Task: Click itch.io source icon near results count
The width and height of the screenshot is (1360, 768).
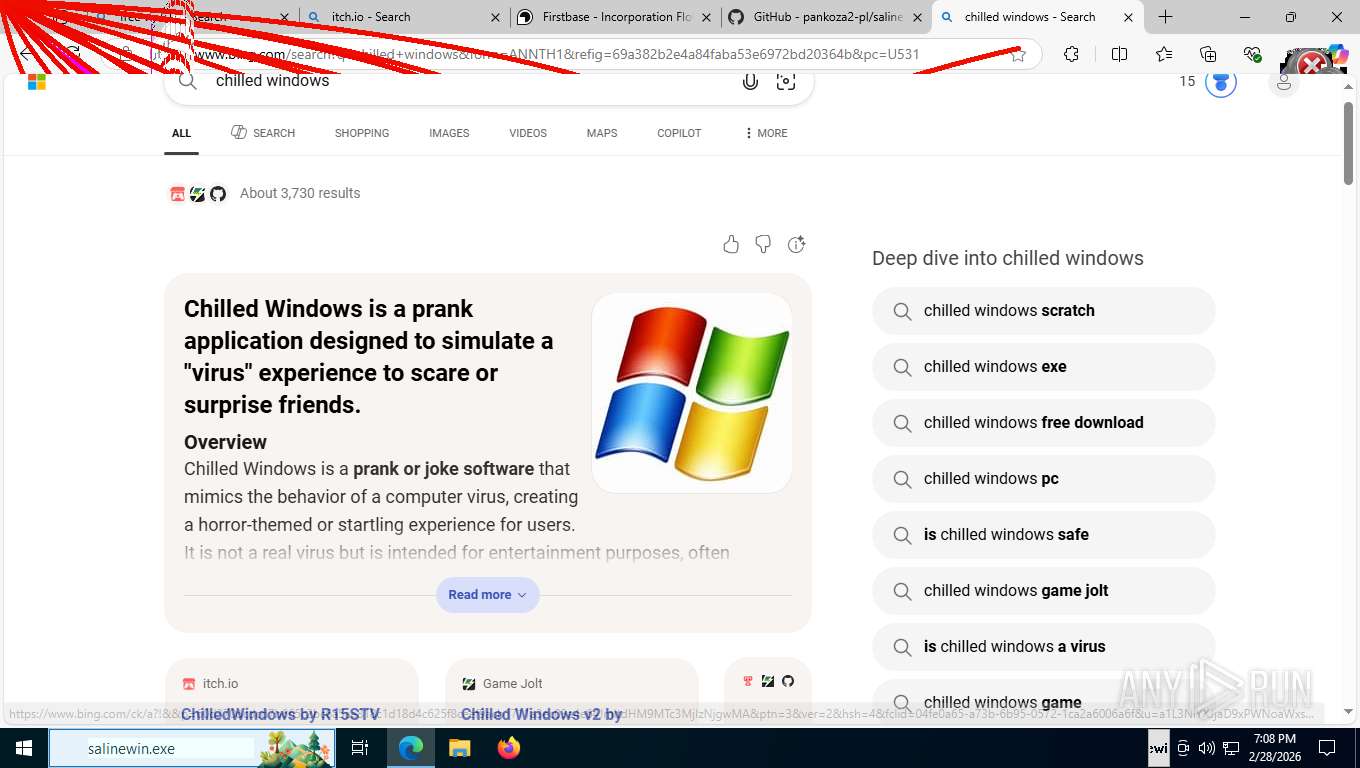Action: (177, 194)
